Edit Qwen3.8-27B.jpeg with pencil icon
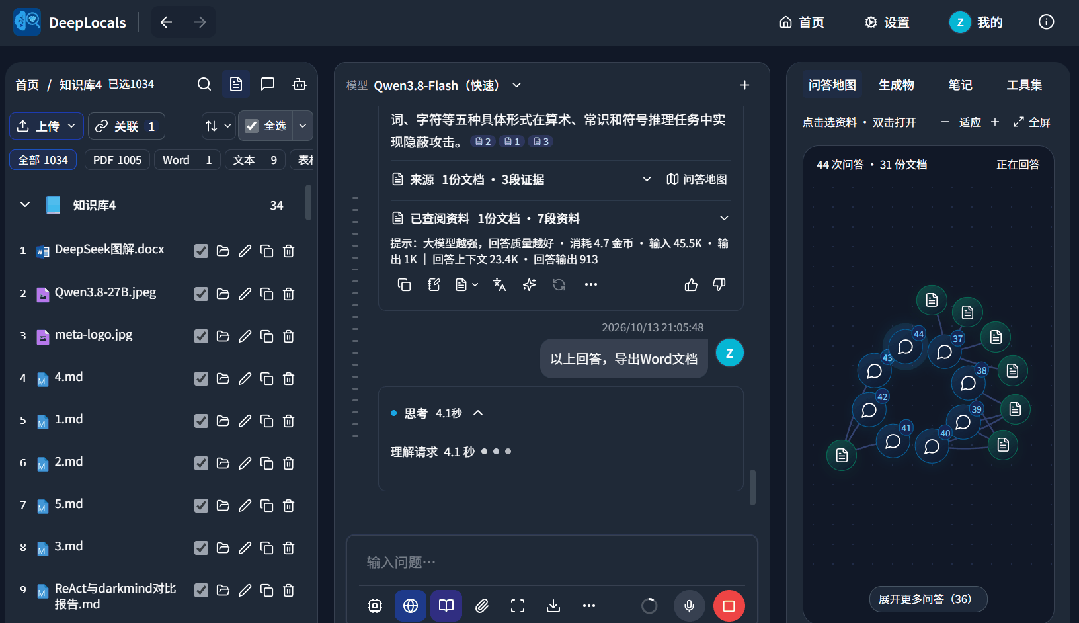 pos(245,294)
